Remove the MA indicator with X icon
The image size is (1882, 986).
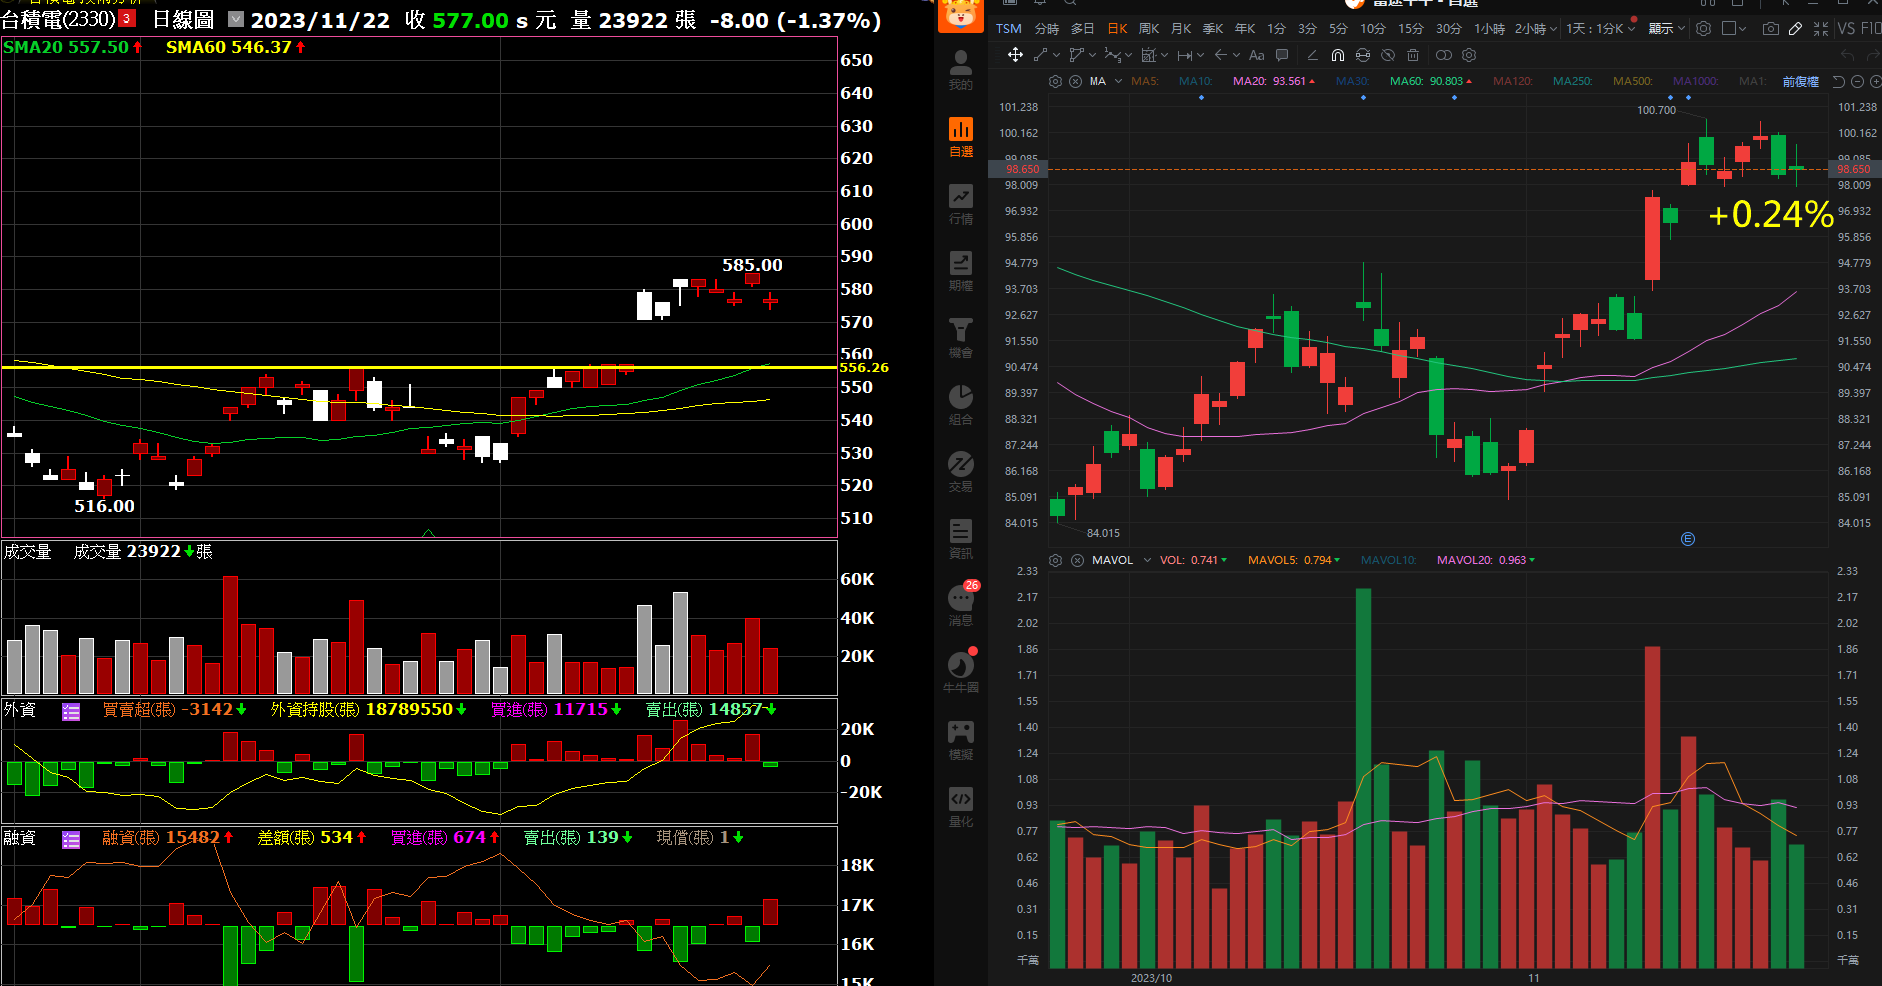pos(1075,81)
